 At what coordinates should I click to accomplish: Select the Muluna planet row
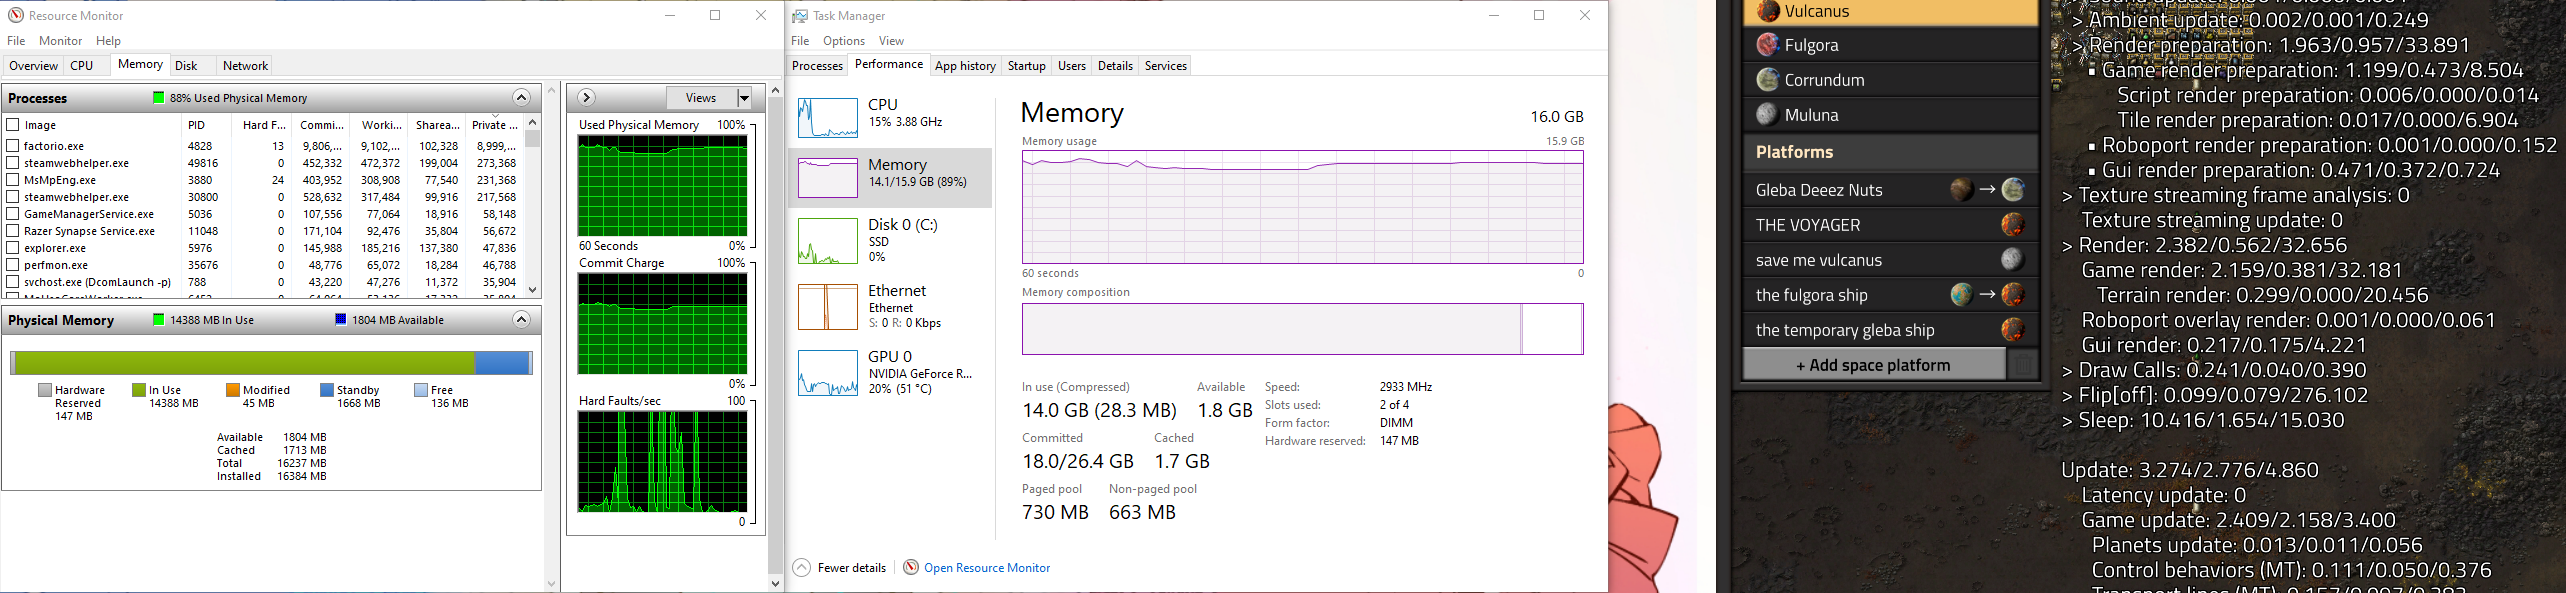(x=1890, y=115)
